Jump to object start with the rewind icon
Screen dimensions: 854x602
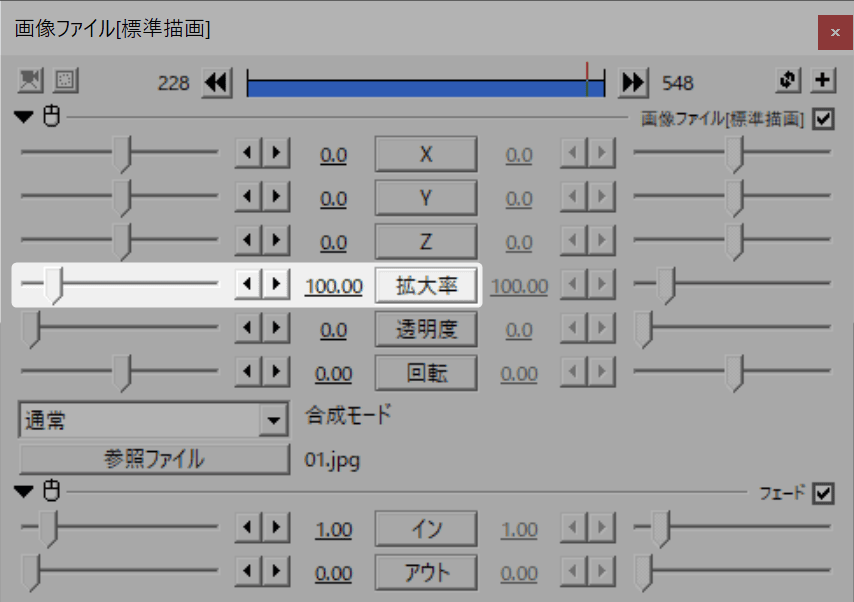pos(216,83)
